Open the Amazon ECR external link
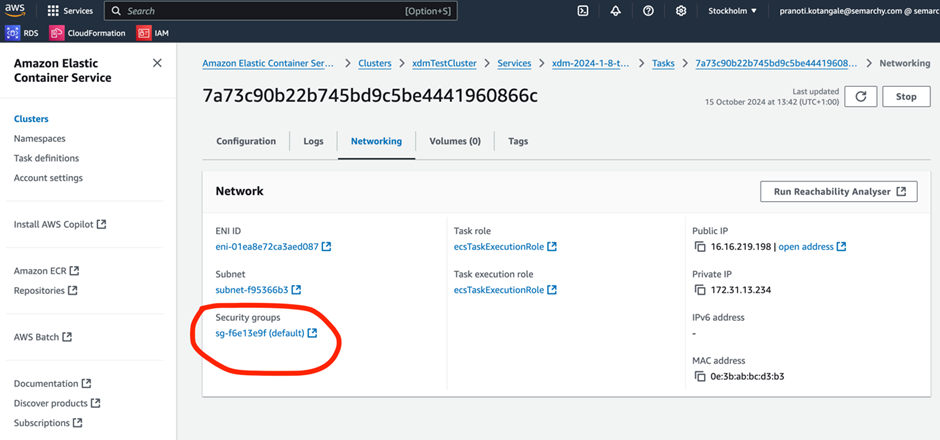The height and width of the screenshot is (440, 940). [x=46, y=271]
